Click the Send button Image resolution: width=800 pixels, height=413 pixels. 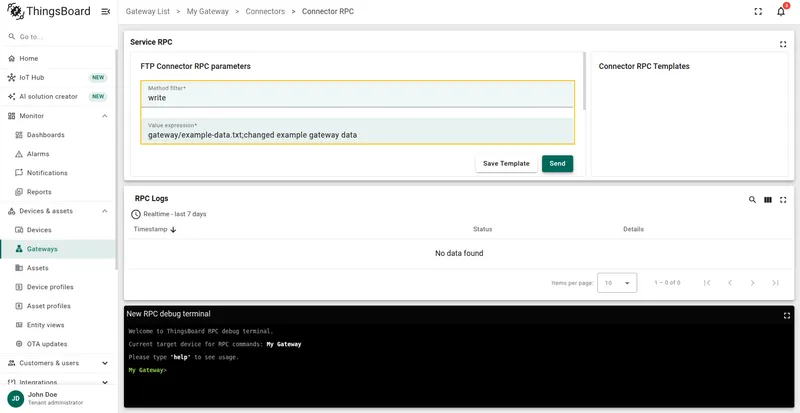tap(557, 163)
